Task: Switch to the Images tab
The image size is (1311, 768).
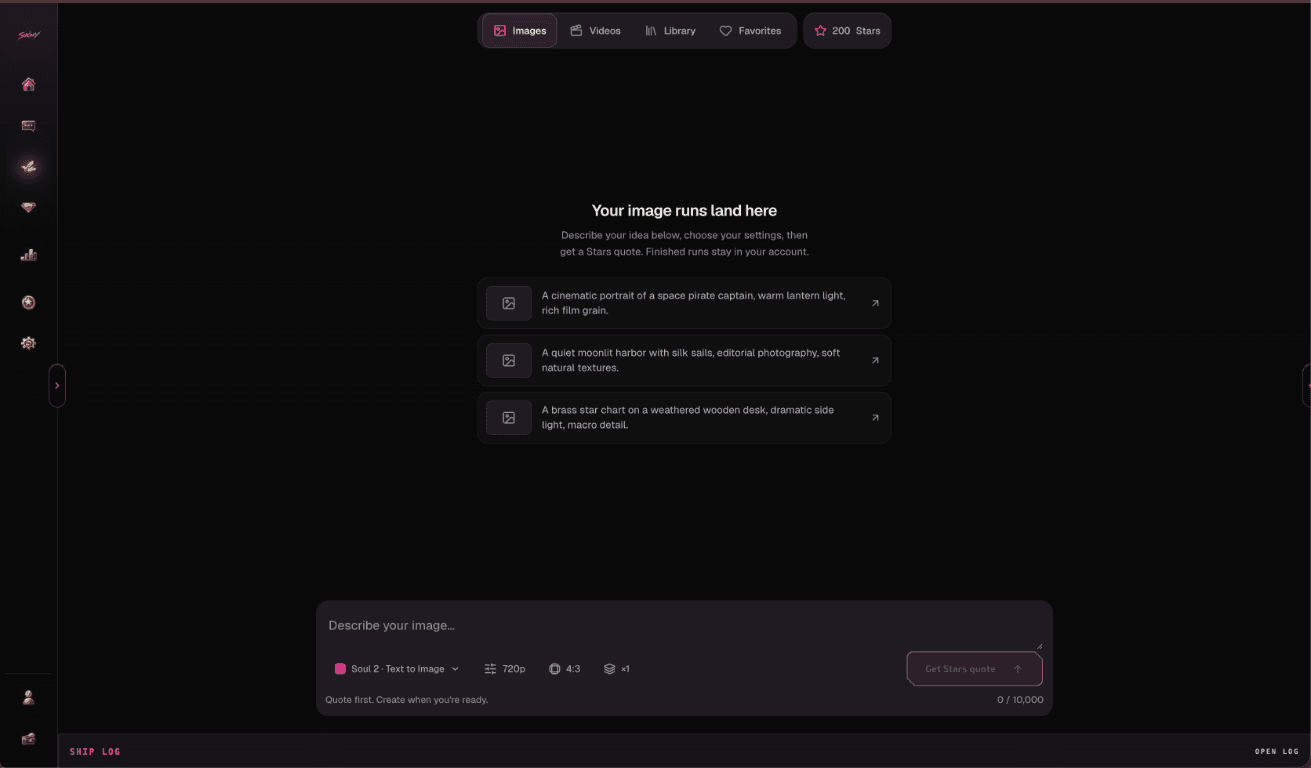Action: [519, 31]
